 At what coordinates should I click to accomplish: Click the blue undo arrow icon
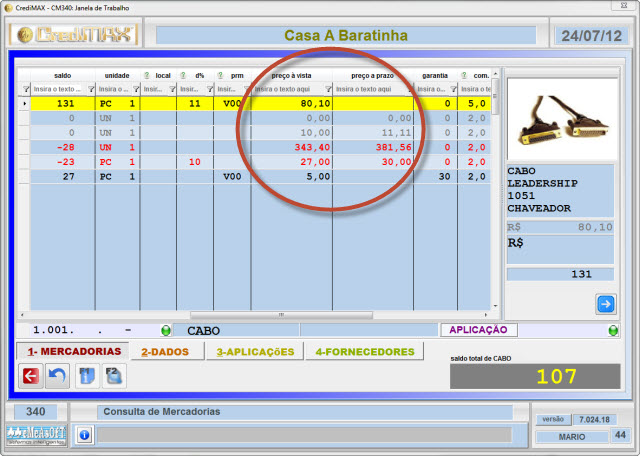[x=57, y=376]
